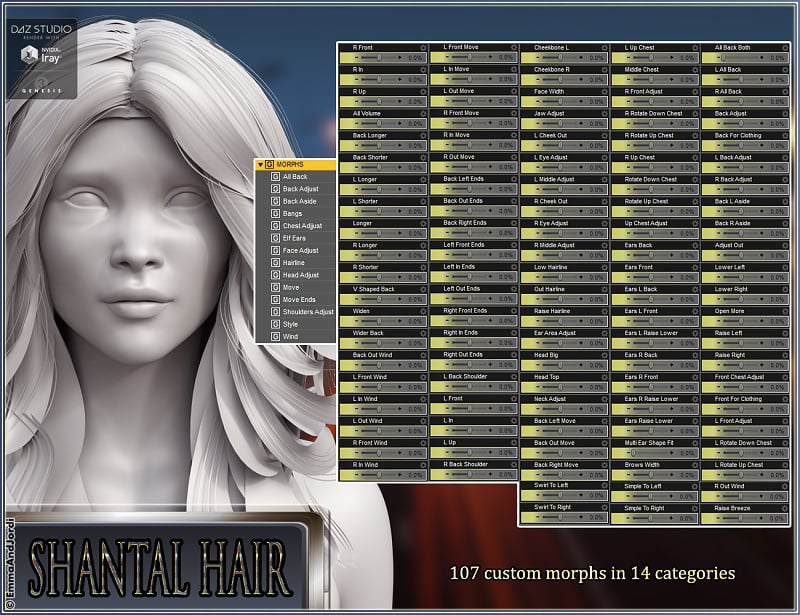Open the gear settings for Back Longer

(x=423, y=135)
